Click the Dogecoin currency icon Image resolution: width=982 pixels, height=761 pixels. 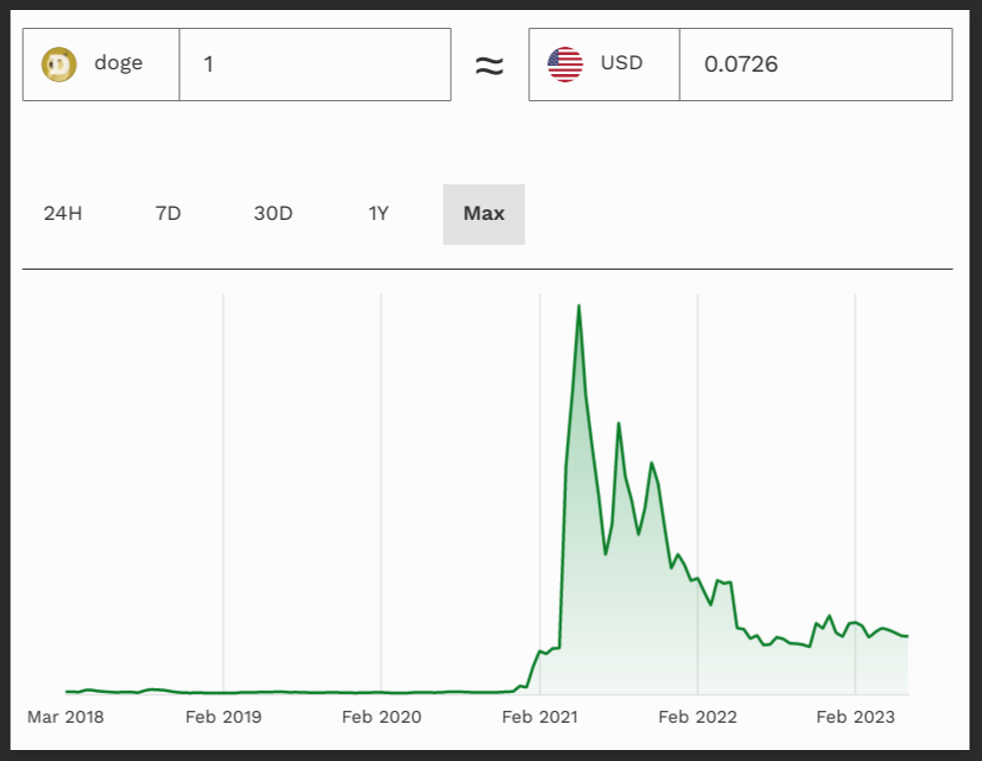point(60,64)
